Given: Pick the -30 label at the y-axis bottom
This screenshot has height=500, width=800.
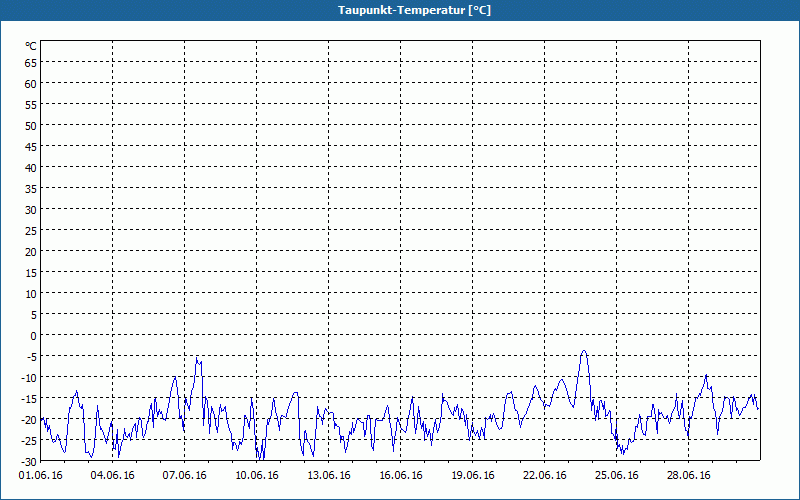Looking at the screenshot, I should (x=29, y=461).
